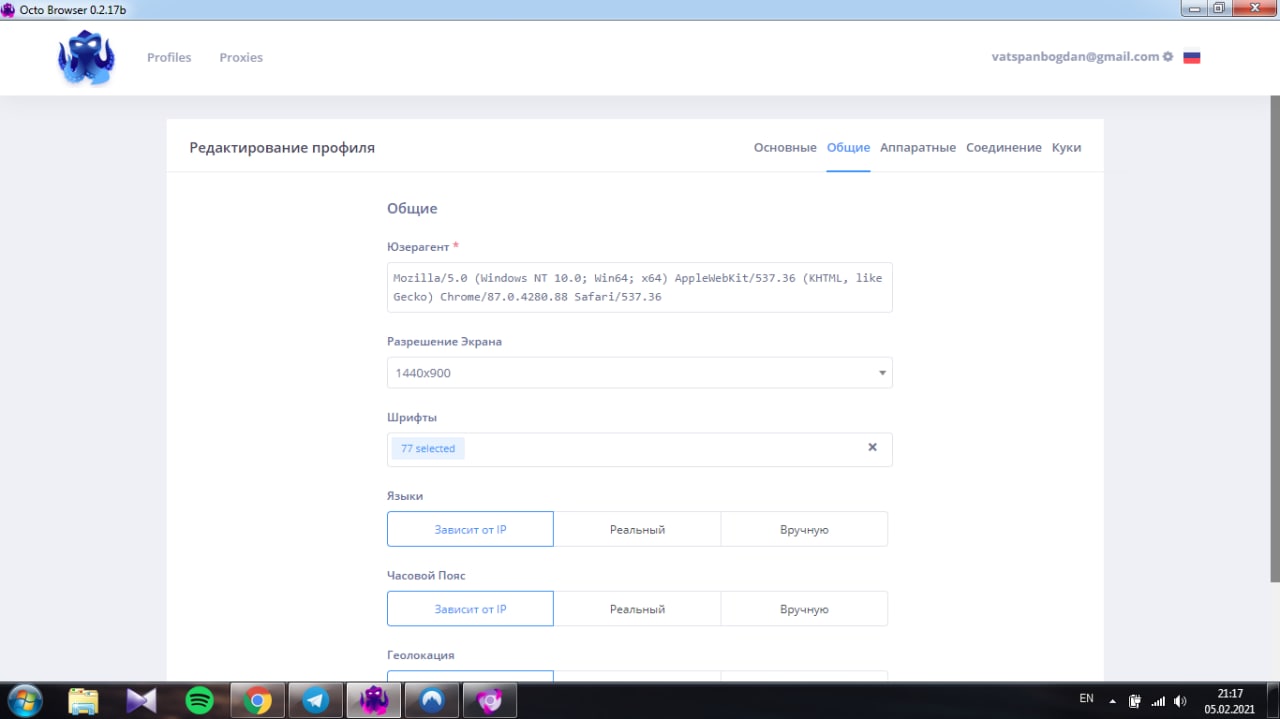Open the blue circular app in taskbar
Screen dimensions: 1280x719
tap(432, 700)
